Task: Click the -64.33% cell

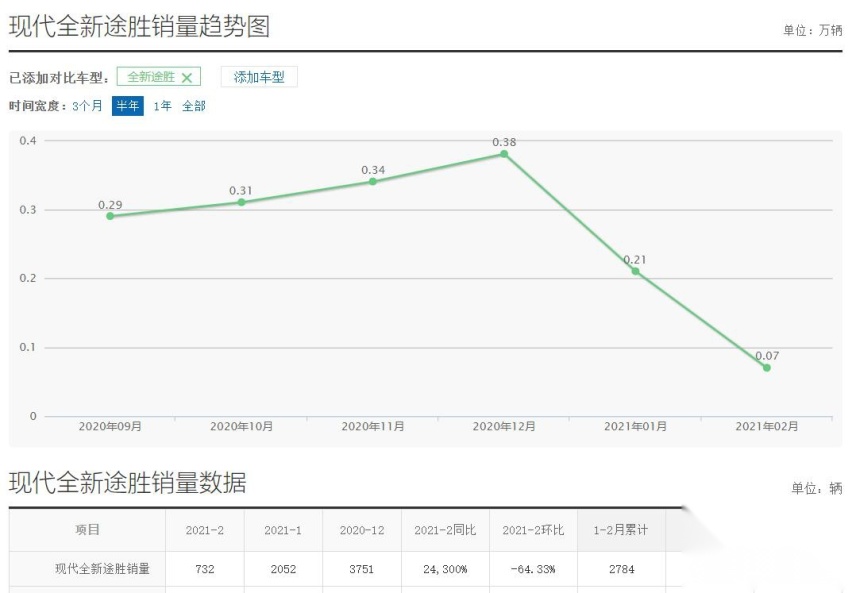Action: (x=533, y=570)
